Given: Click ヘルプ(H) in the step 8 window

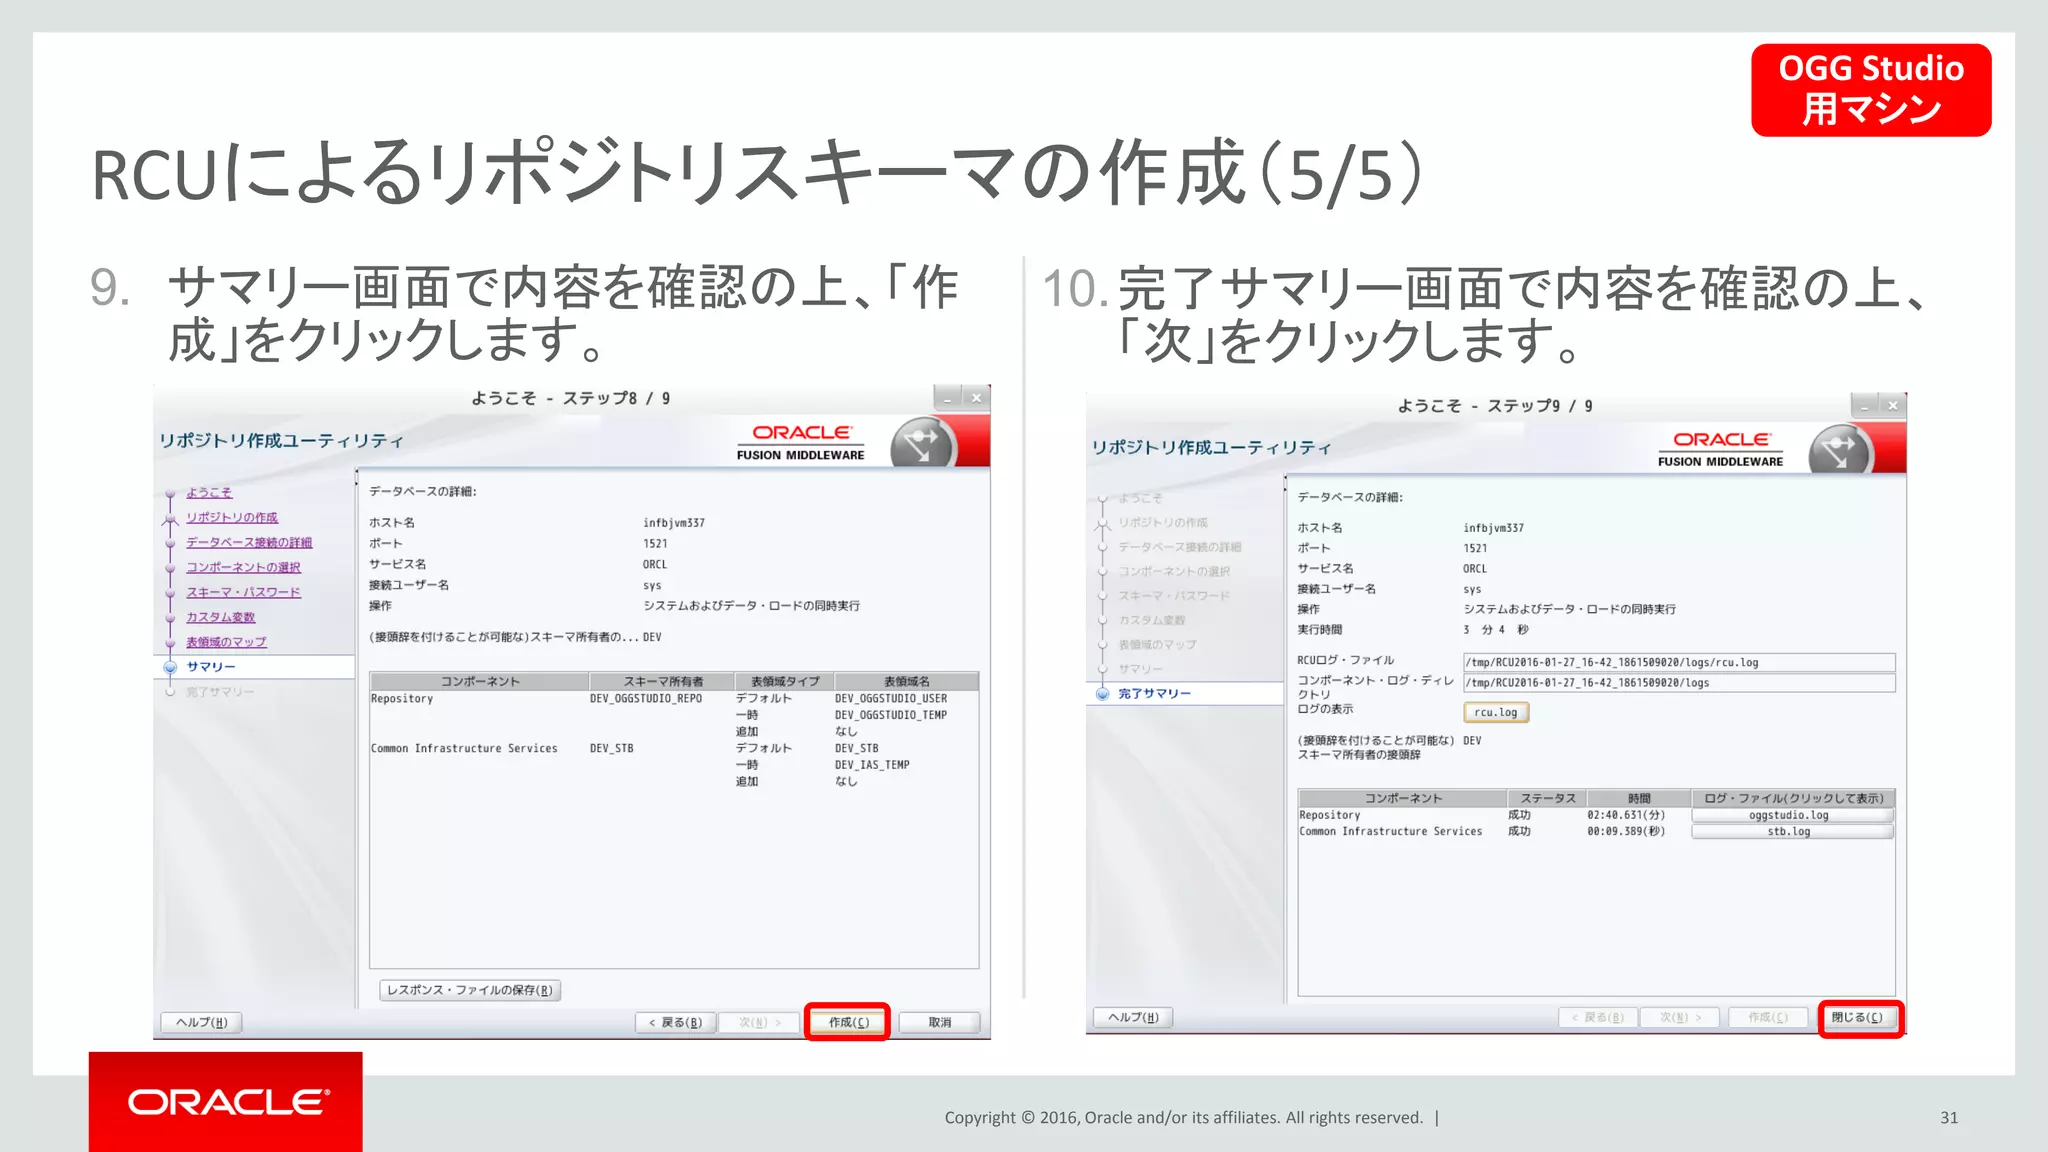Looking at the screenshot, I should pyautogui.click(x=201, y=1022).
